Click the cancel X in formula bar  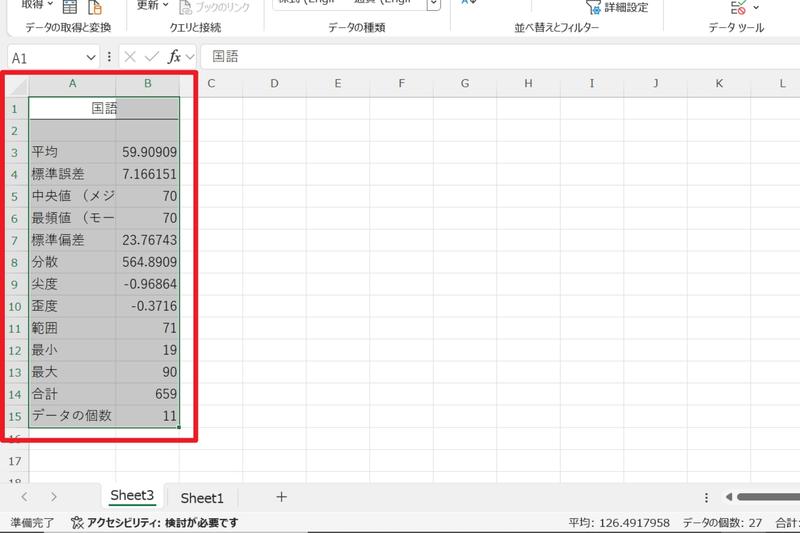(130, 57)
